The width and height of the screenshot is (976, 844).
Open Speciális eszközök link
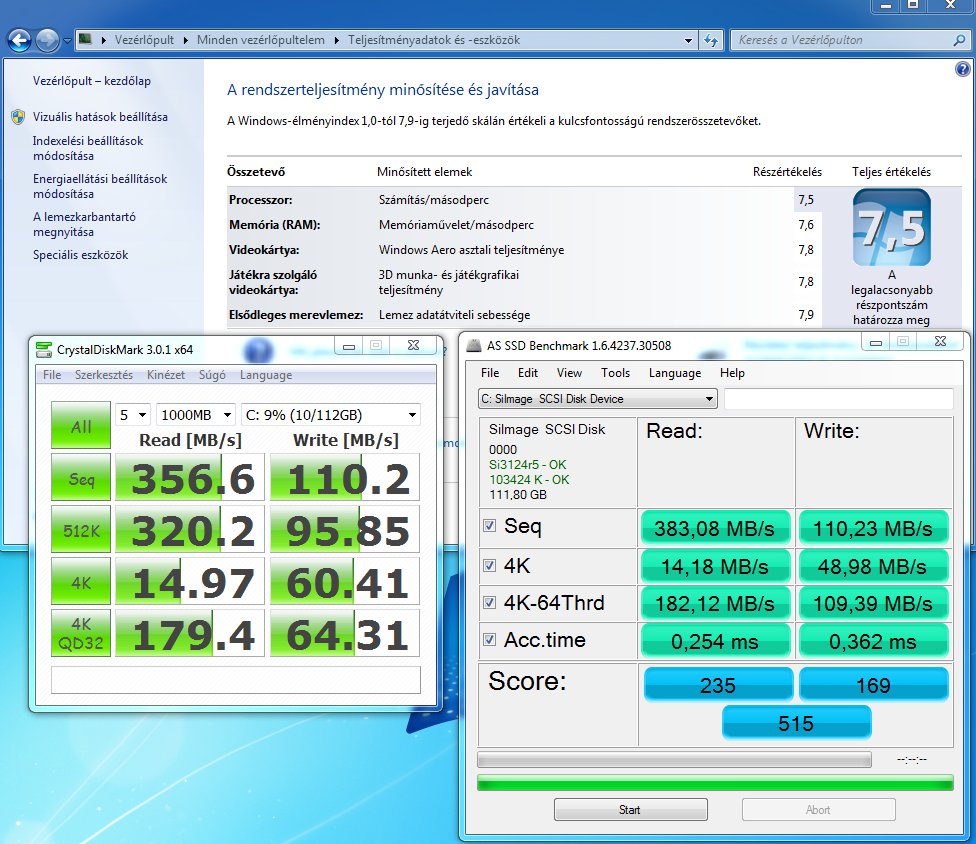pyautogui.click(x=80, y=255)
